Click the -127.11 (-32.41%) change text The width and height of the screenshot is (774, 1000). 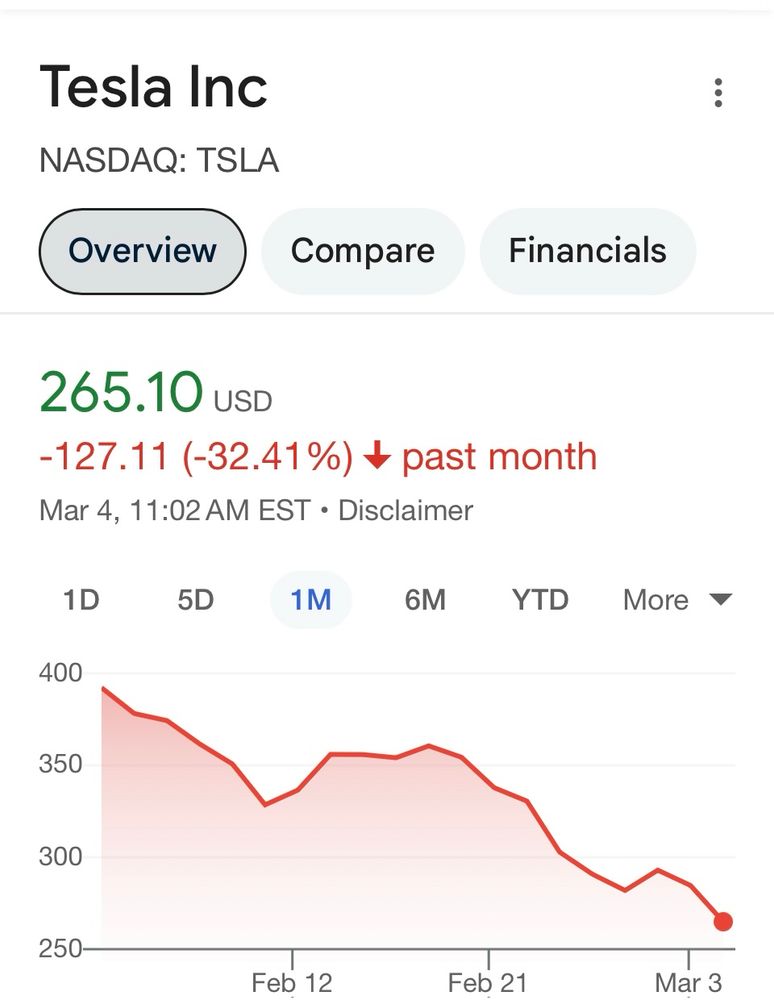(196, 457)
